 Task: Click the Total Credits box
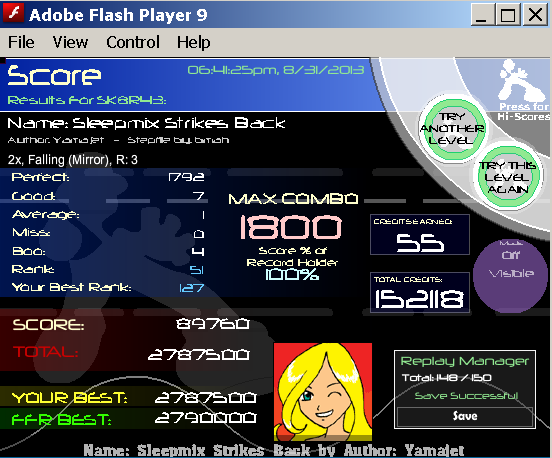point(420,292)
